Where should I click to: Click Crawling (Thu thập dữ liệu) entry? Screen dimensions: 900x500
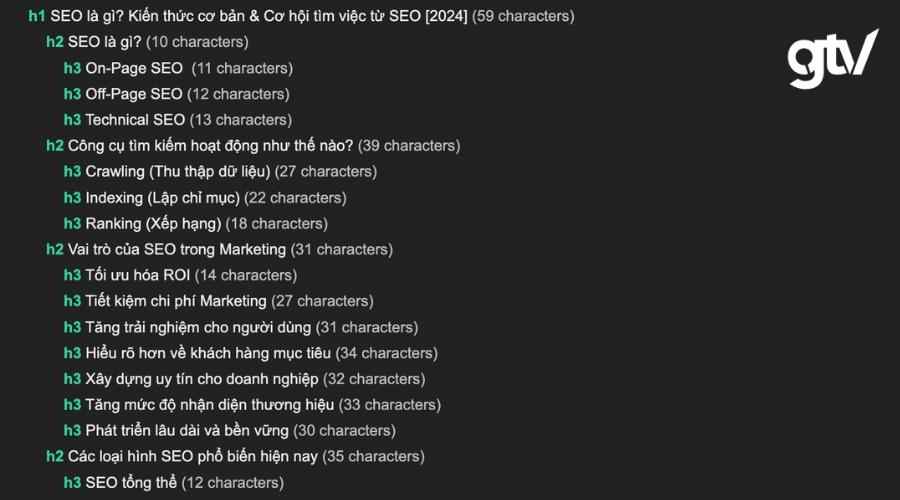[178, 171]
